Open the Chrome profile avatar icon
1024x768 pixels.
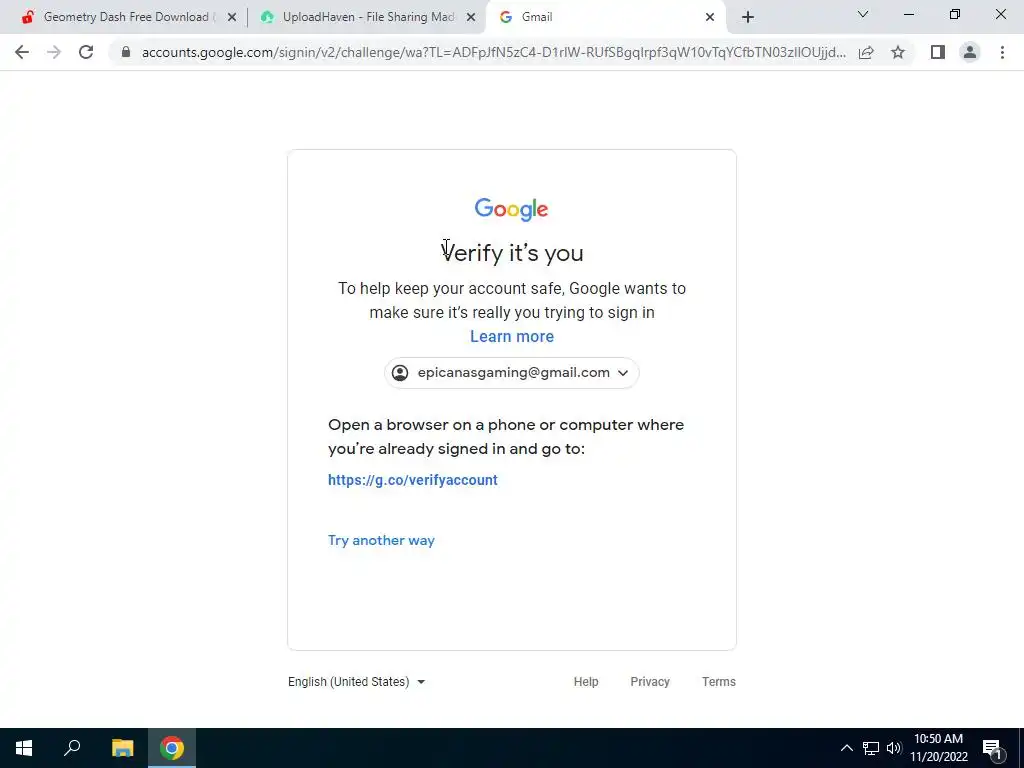pyautogui.click(x=970, y=52)
